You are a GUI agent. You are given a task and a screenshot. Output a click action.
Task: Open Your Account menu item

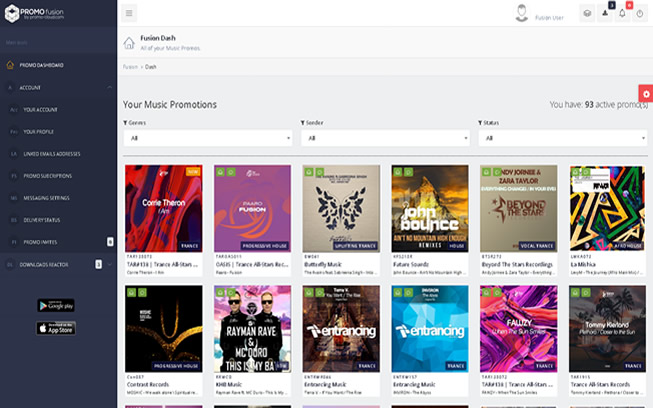[58, 109]
